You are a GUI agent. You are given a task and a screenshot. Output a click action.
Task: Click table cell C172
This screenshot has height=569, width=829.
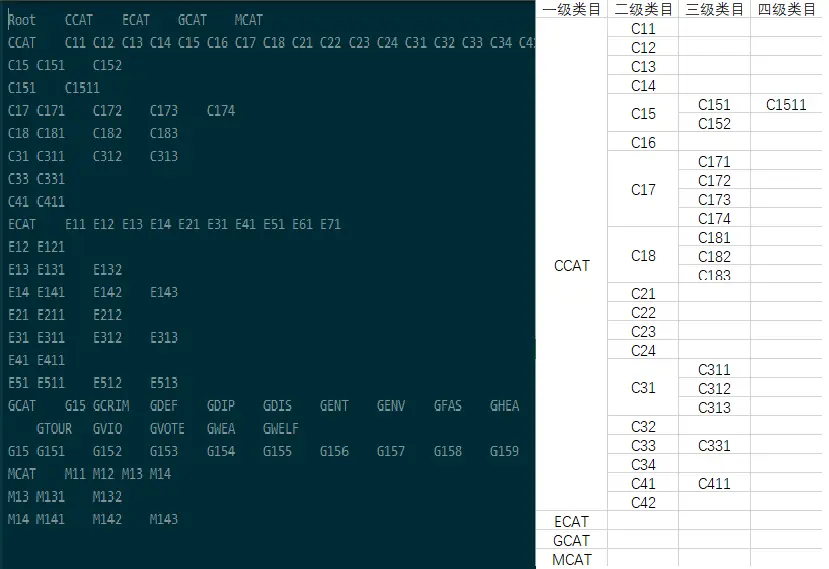point(714,180)
